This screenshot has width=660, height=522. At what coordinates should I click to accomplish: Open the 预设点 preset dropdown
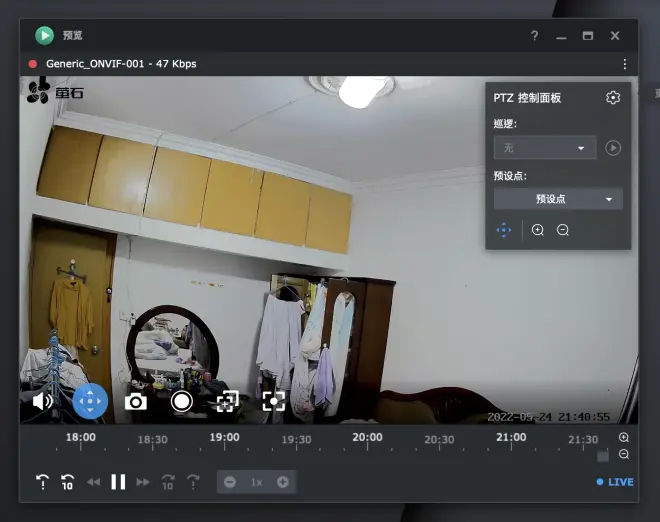click(x=558, y=199)
